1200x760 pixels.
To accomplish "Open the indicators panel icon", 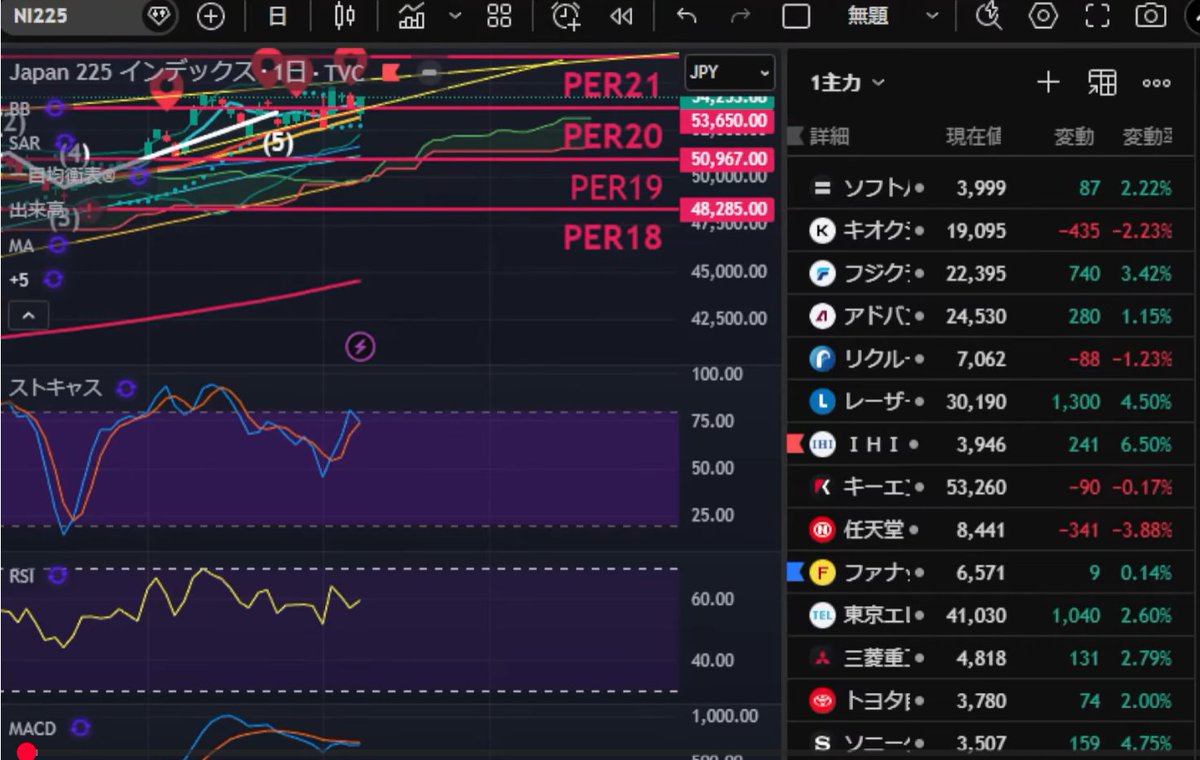I will point(411,16).
